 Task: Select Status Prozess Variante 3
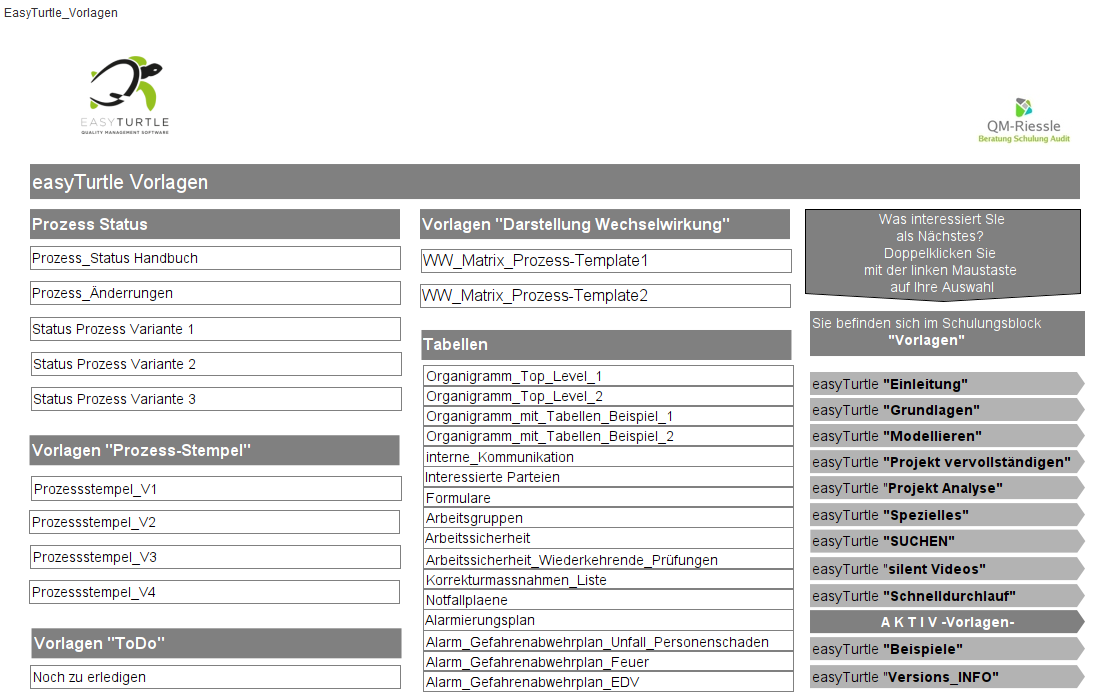pyautogui.click(x=216, y=399)
